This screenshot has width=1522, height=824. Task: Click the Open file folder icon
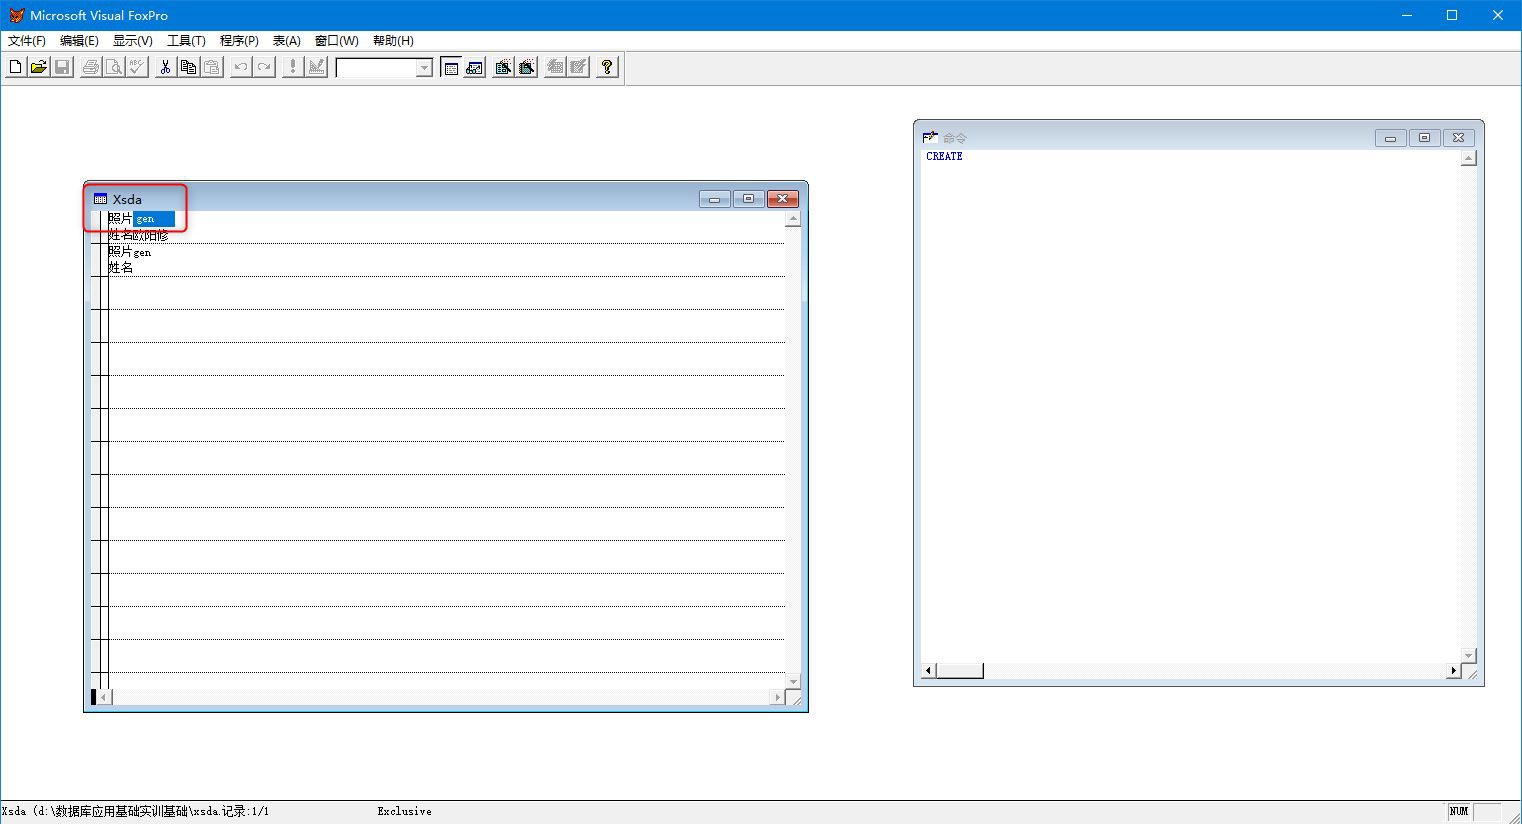[38, 67]
